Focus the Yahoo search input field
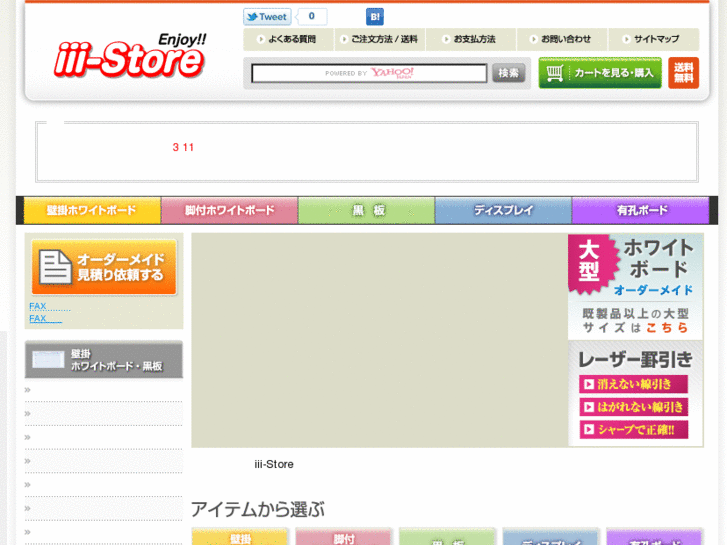 369,73
